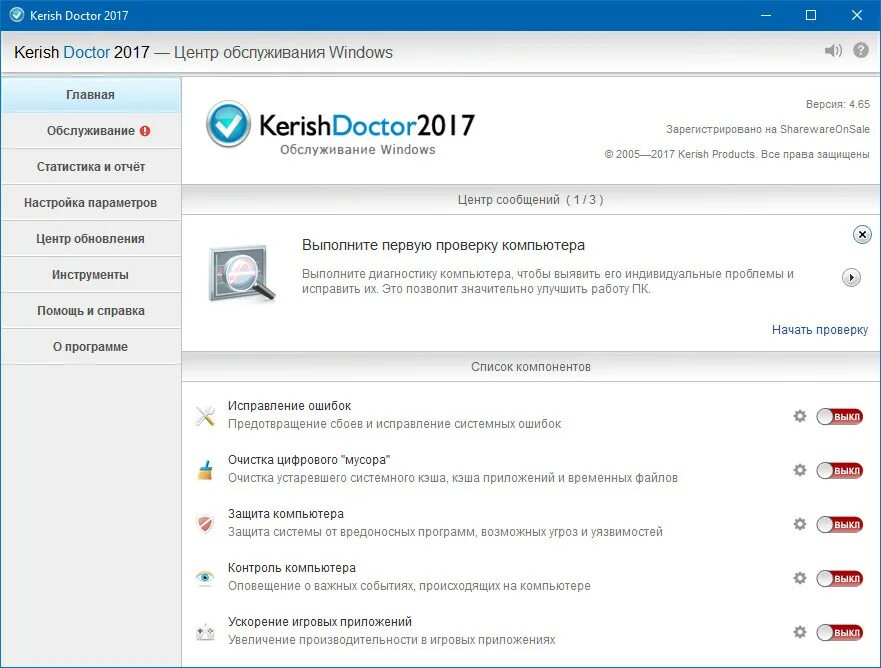The image size is (881, 668).
Task: Click the Версия: 4.65 text
Action: coord(838,104)
